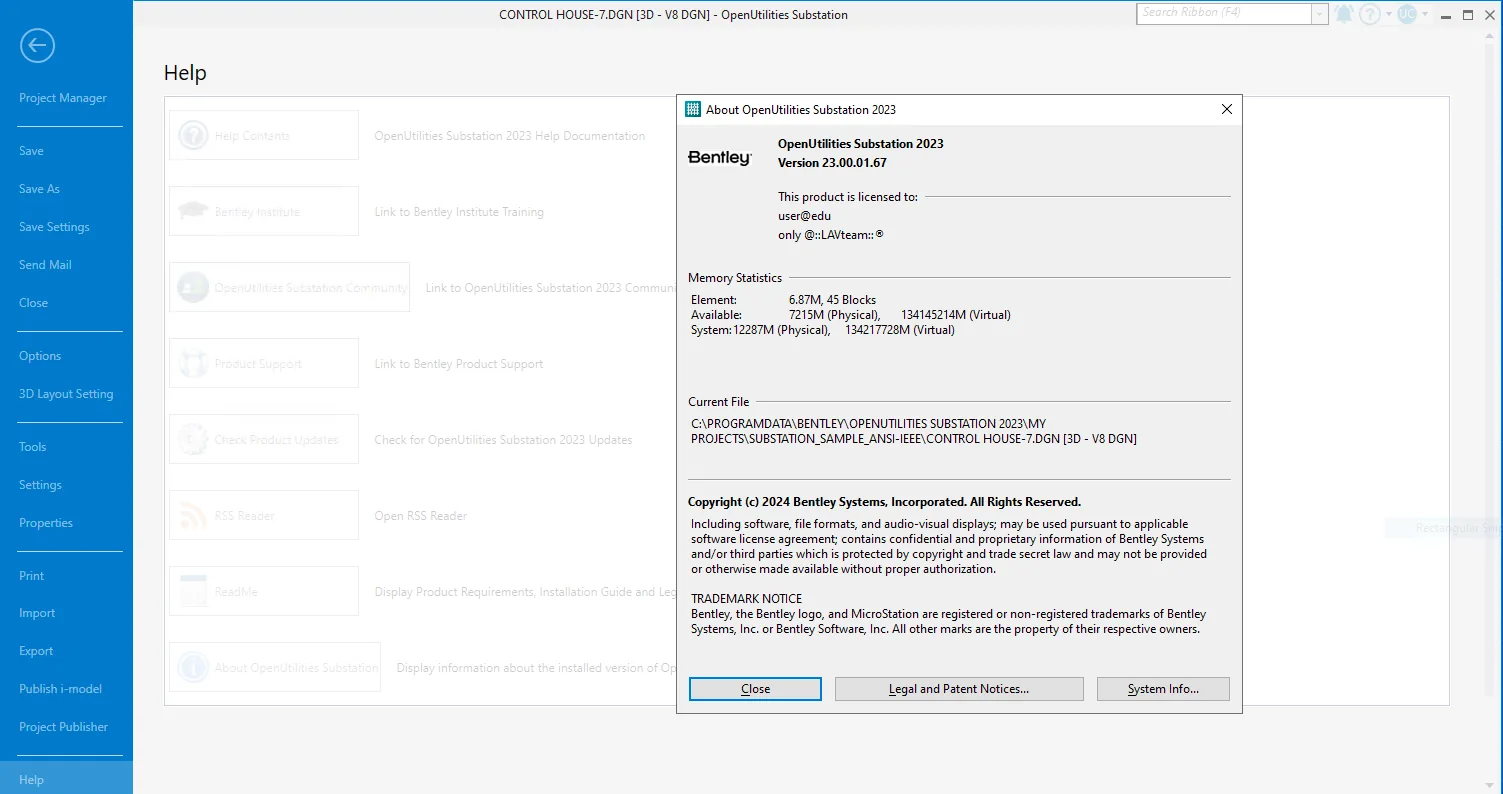Click 'Check for OpenUtilities Substation 2023 Updates' text
Image resolution: width=1503 pixels, height=794 pixels.
tap(503, 440)
